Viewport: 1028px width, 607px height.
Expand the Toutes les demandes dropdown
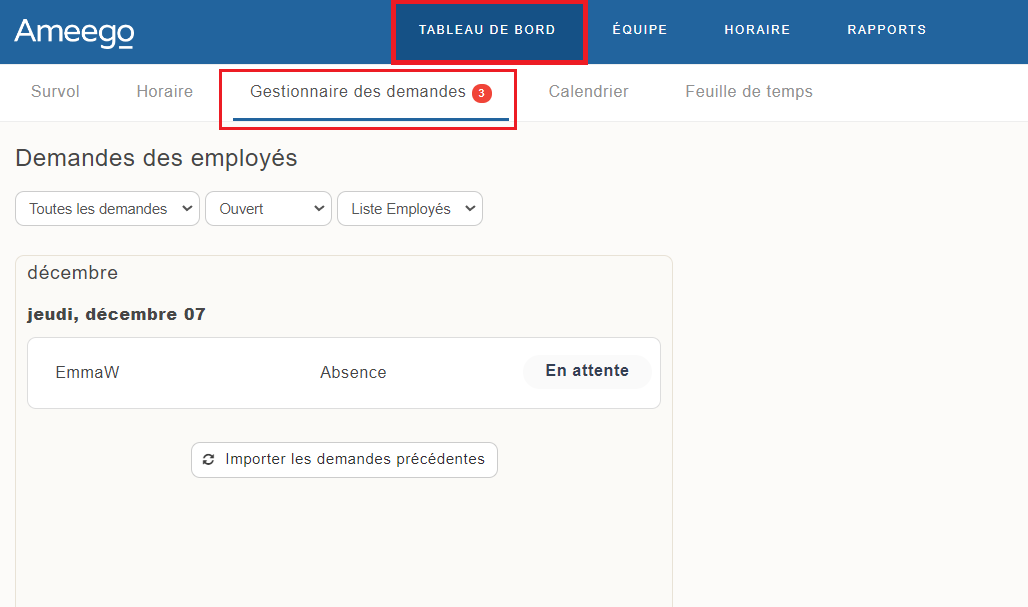pyautogui.click(x=108, y=209)
